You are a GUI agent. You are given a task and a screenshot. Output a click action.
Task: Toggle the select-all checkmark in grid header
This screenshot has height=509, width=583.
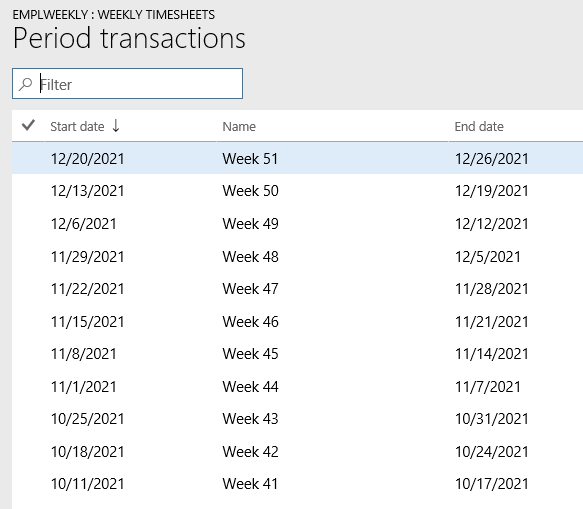[x=28, y=126]
